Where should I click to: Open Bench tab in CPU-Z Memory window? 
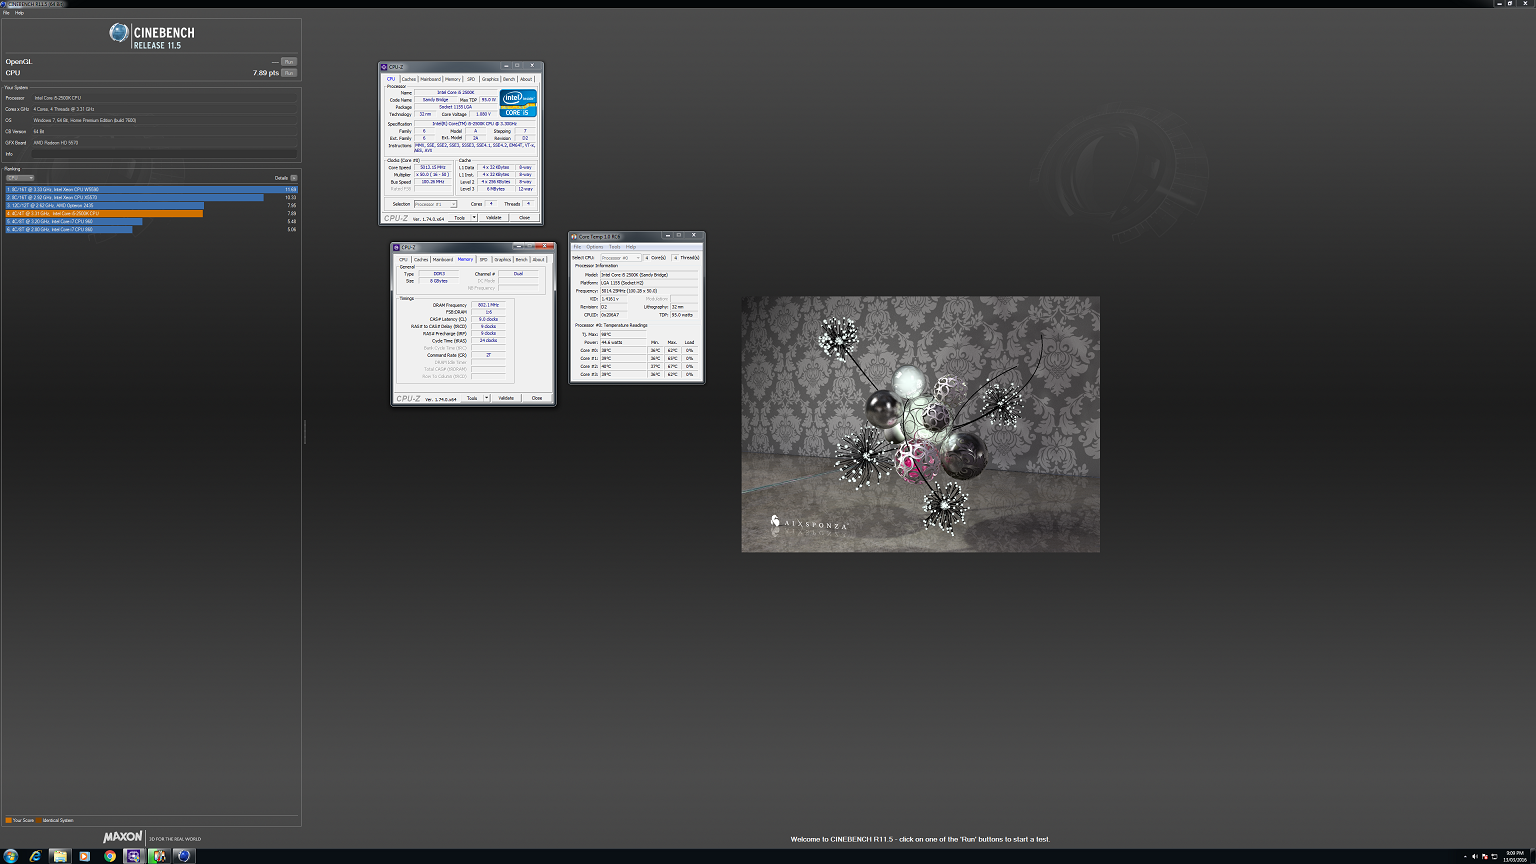[521, 259]
